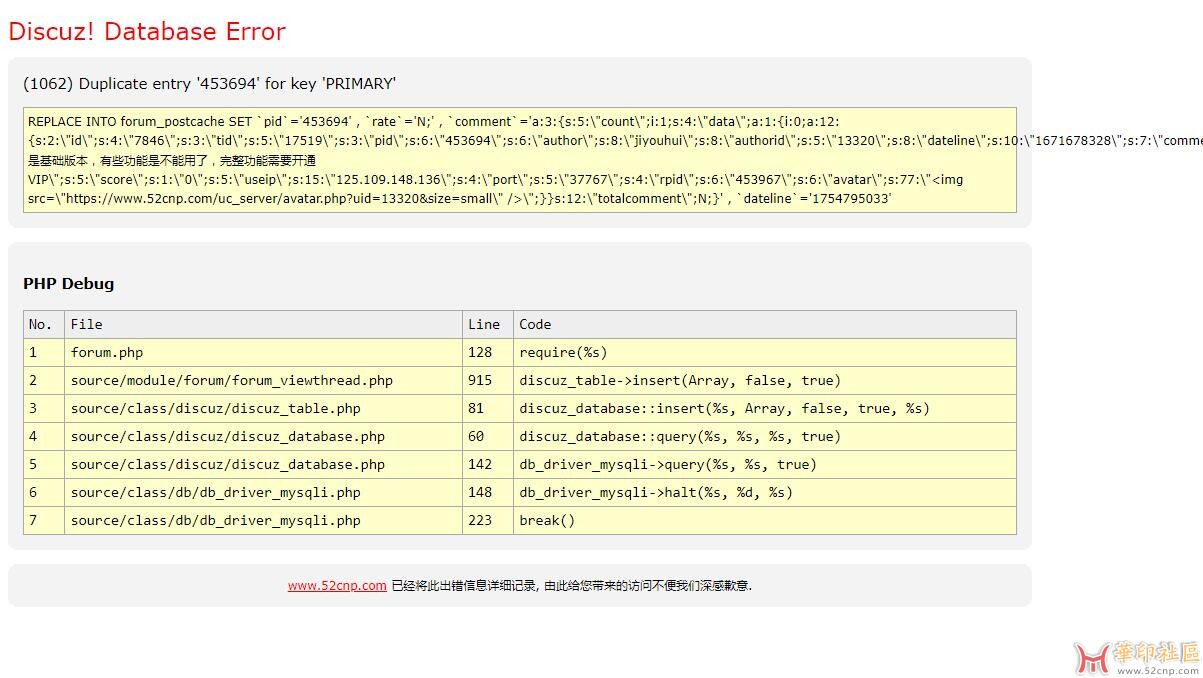
Task: Click inside the REPLACE INTO SQL query box
Action: tap(520, 160)
